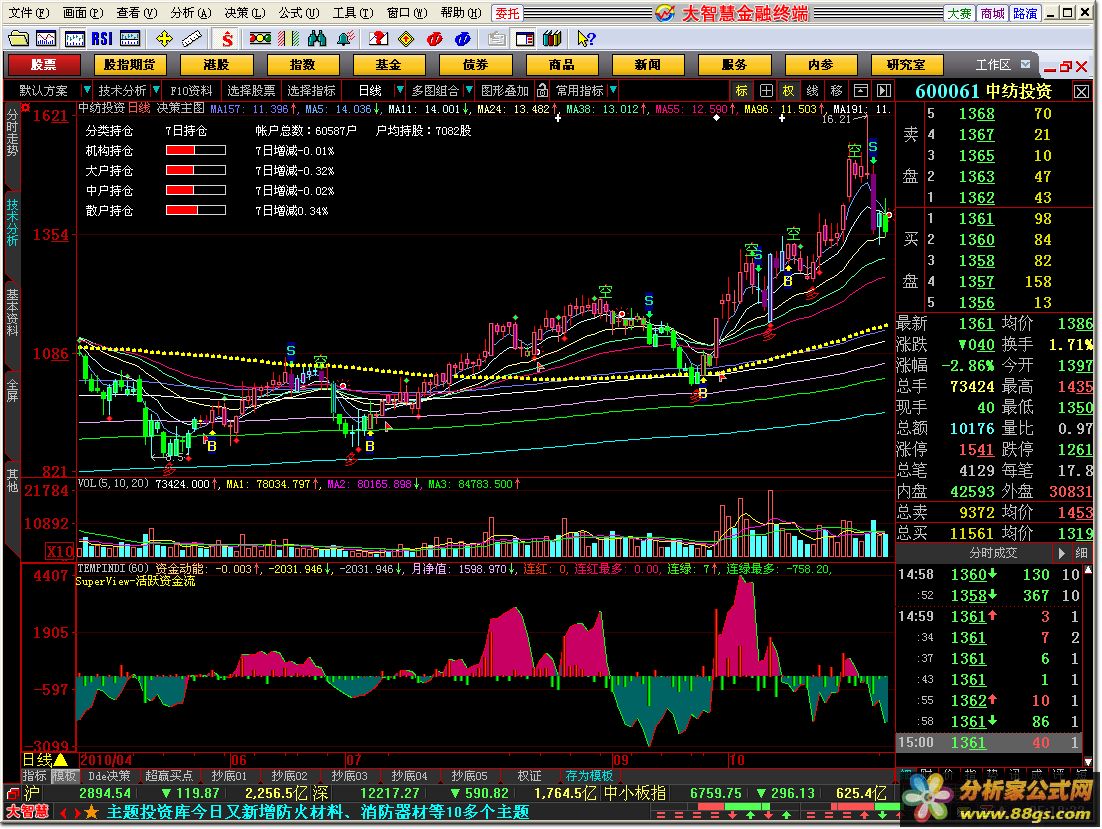The height and width of the screenshot is (829, 1102).
Task: Click the red phi symbol icon
Action: pyautogui.click(x=434, y=39)
